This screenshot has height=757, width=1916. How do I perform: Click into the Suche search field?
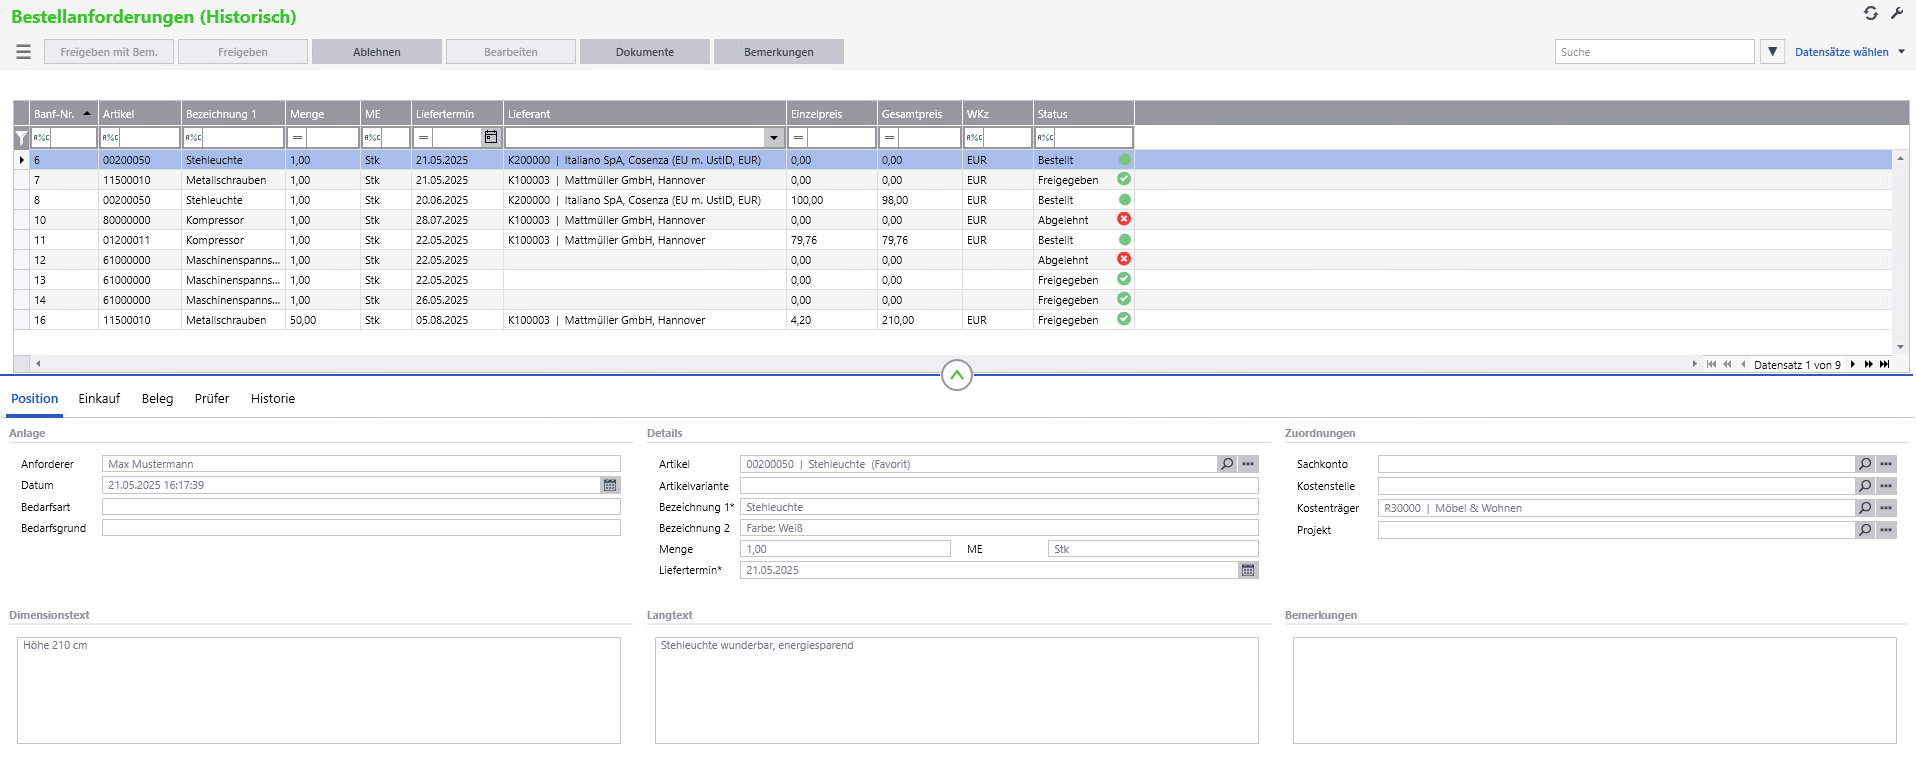(x=1654, y=52)
